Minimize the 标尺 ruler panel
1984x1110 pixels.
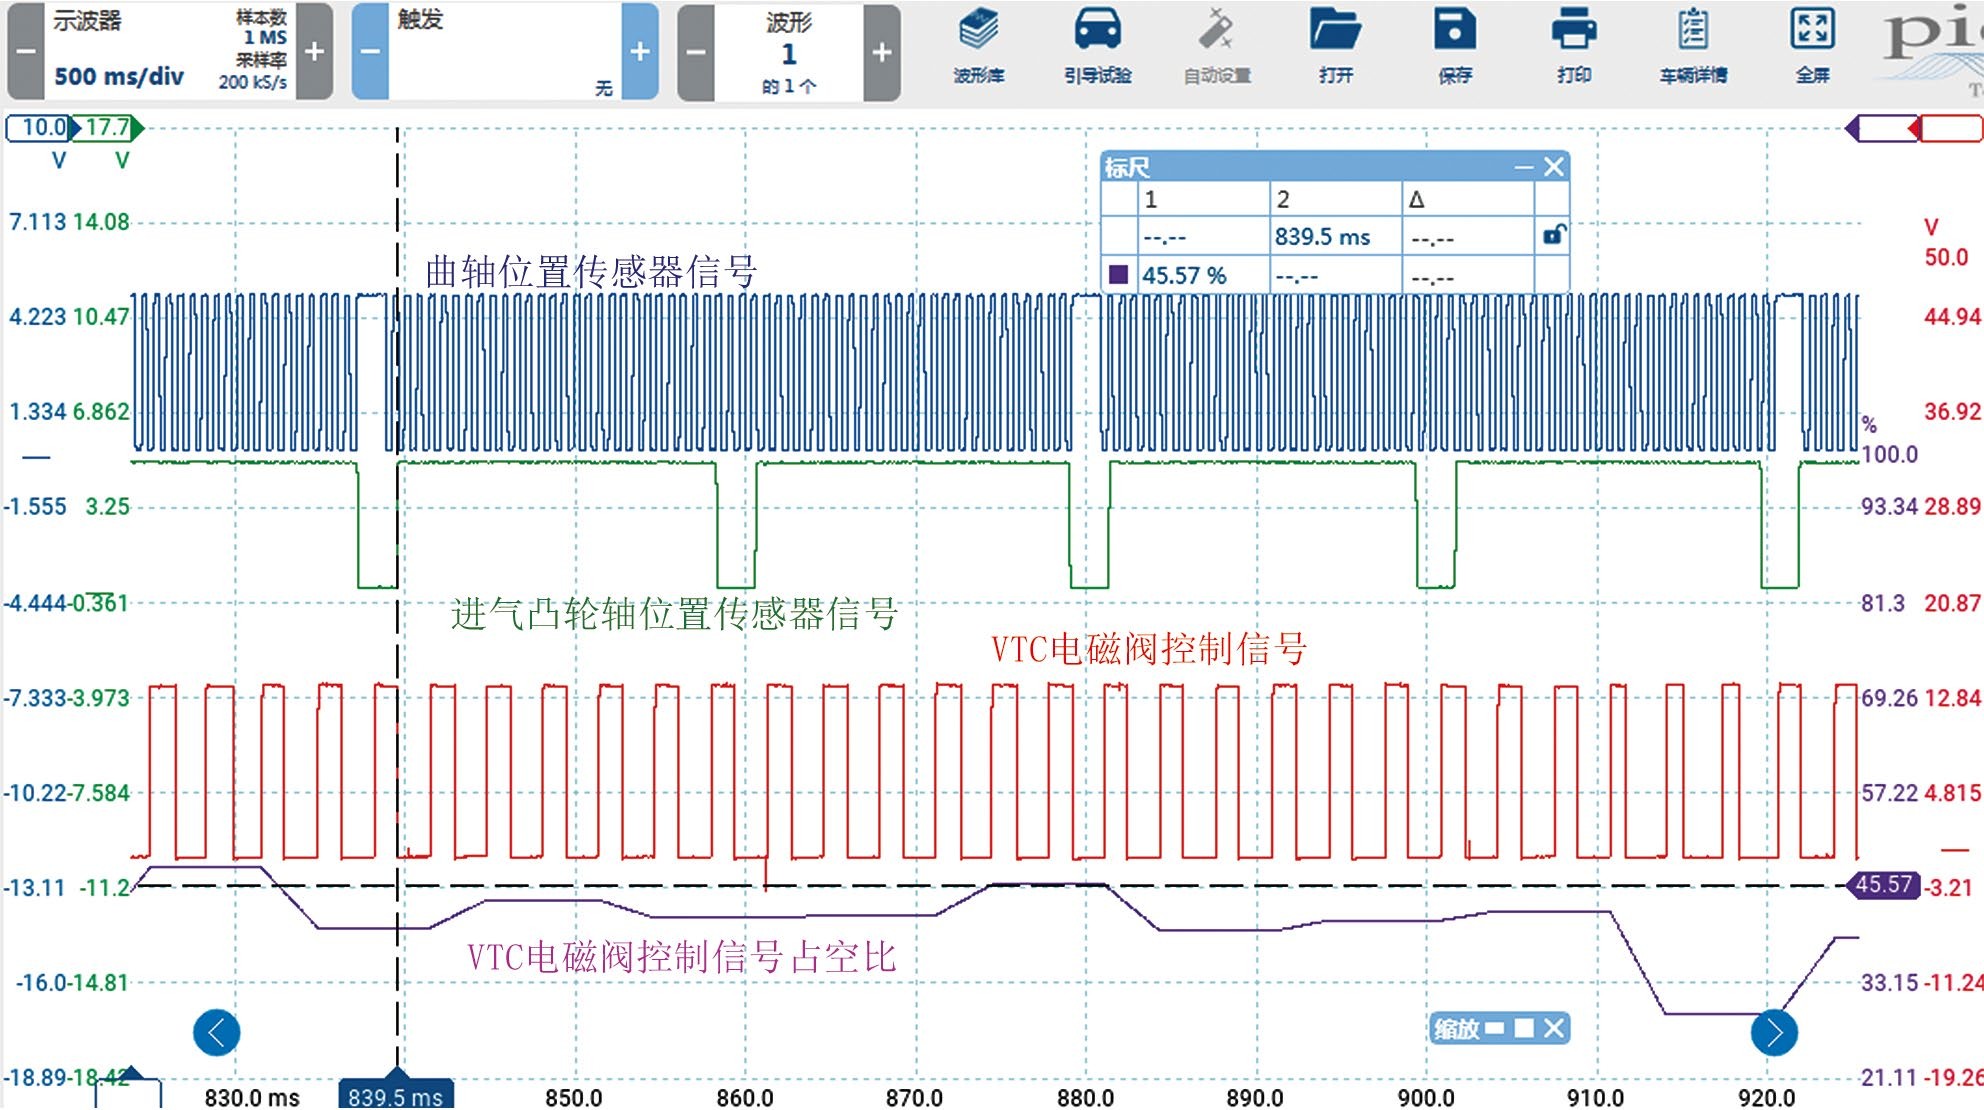pos(1523,167)
